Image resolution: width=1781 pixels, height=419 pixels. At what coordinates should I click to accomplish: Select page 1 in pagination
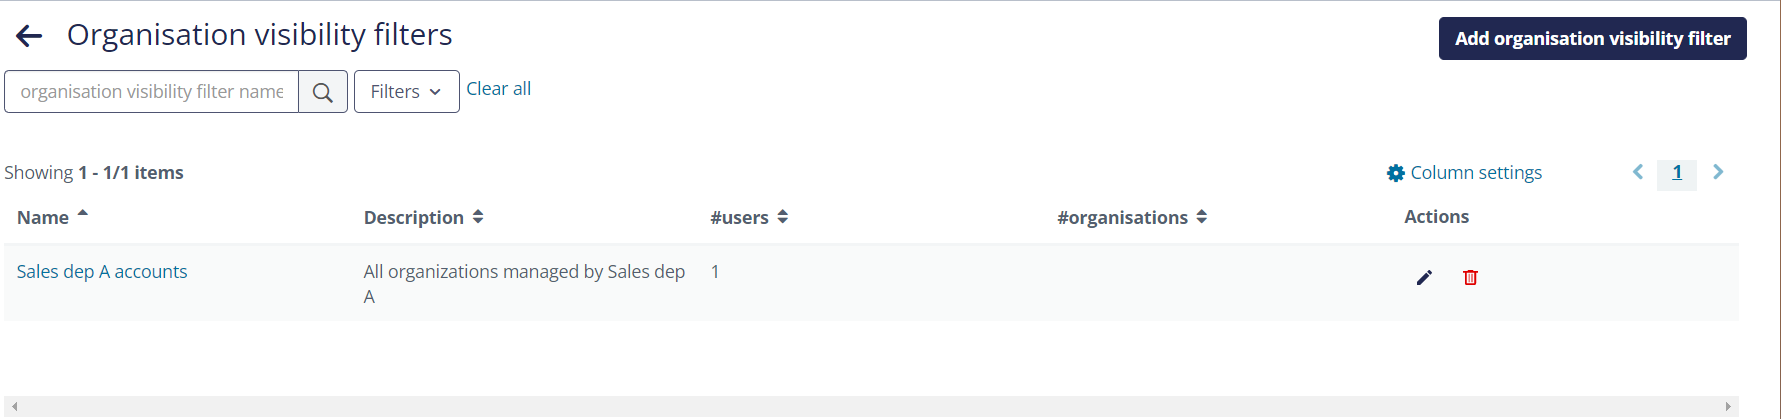(1677, 173)
